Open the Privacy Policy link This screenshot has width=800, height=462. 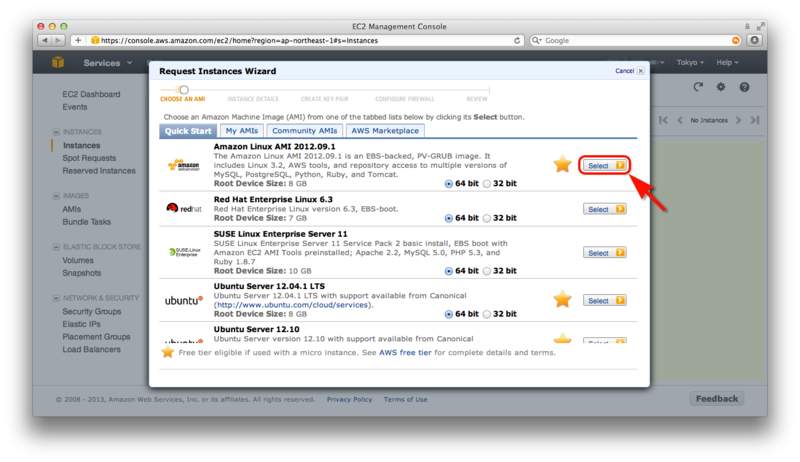coord(349,399)
